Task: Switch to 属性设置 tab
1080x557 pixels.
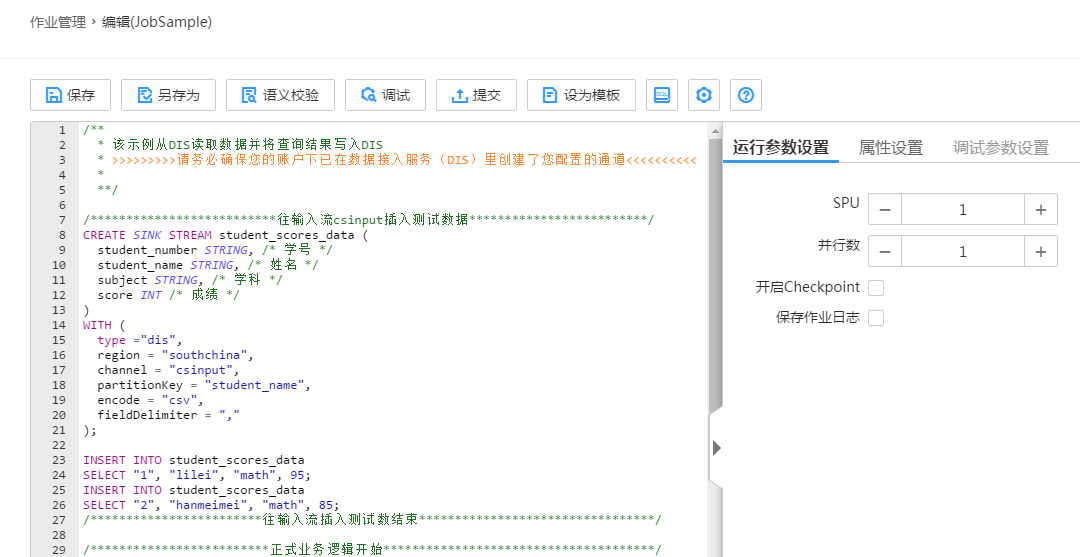Action: (891, 147)
